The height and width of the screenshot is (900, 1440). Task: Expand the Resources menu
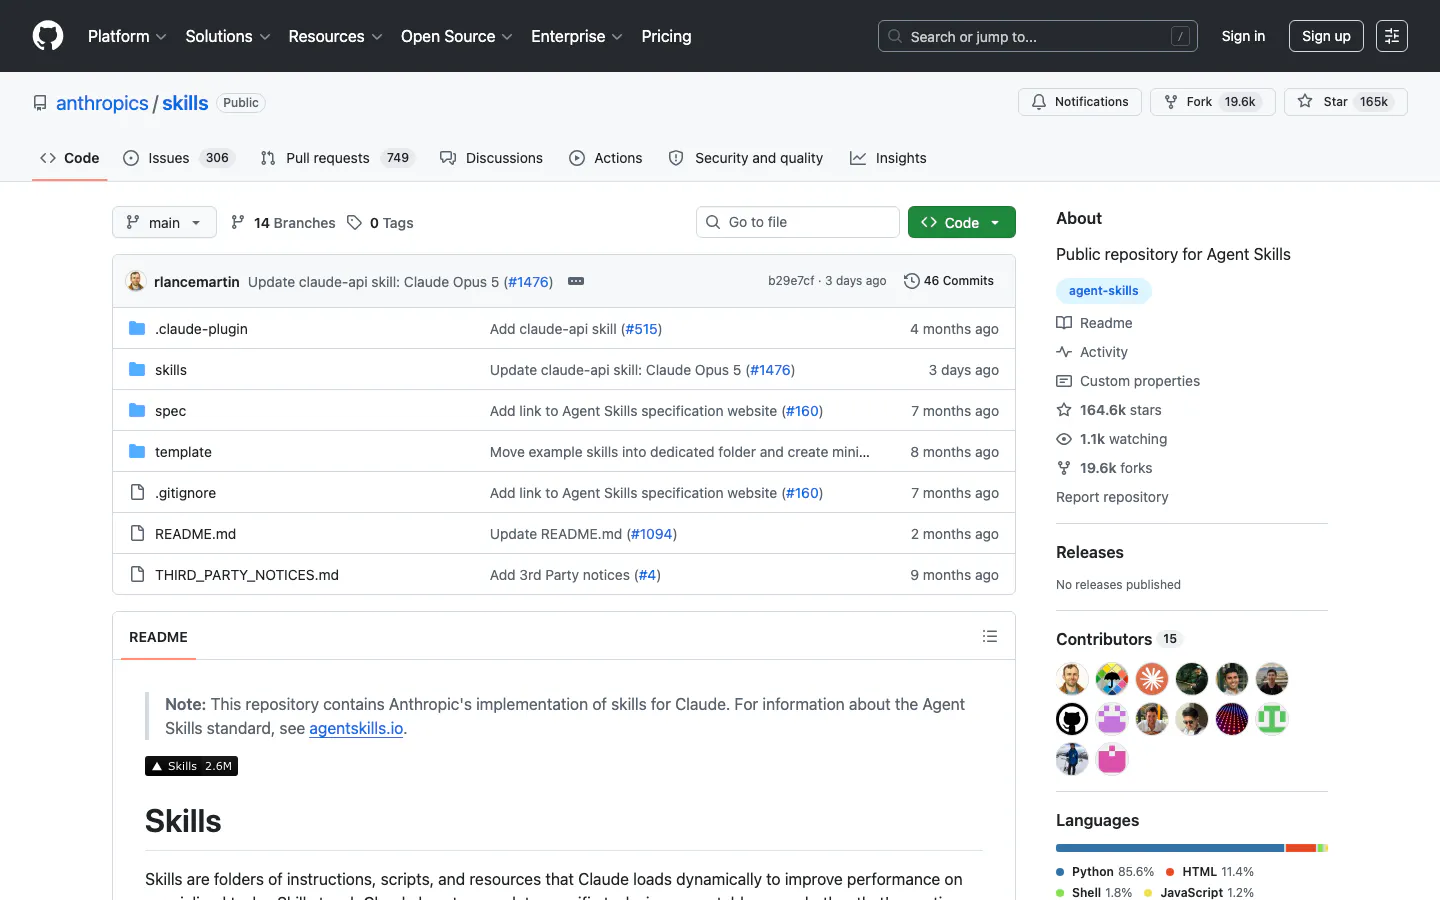pos(335,36)
